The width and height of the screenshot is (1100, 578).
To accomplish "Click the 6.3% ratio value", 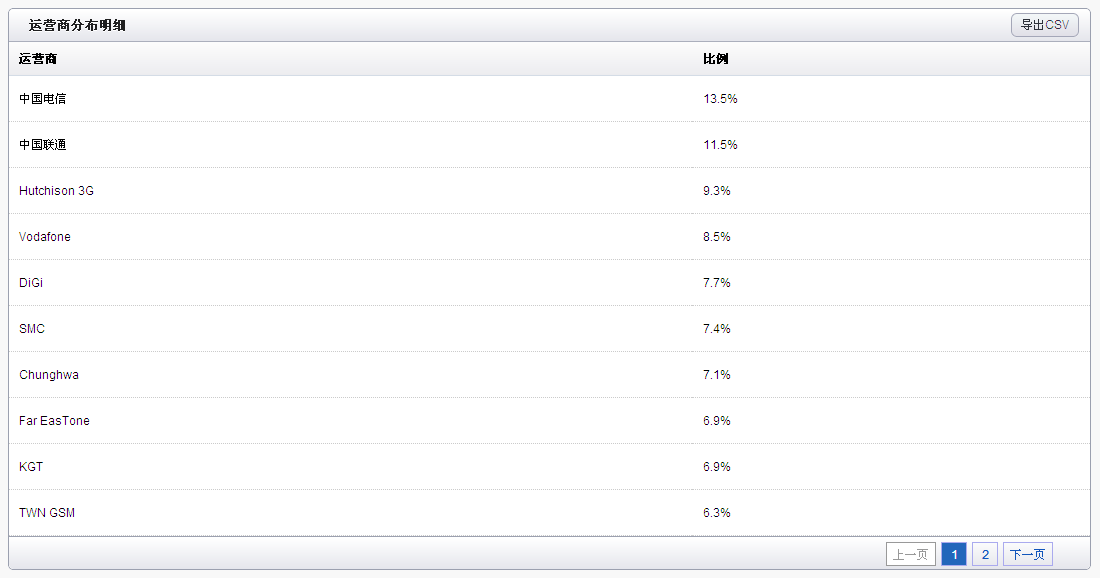I will click(717, 513).
